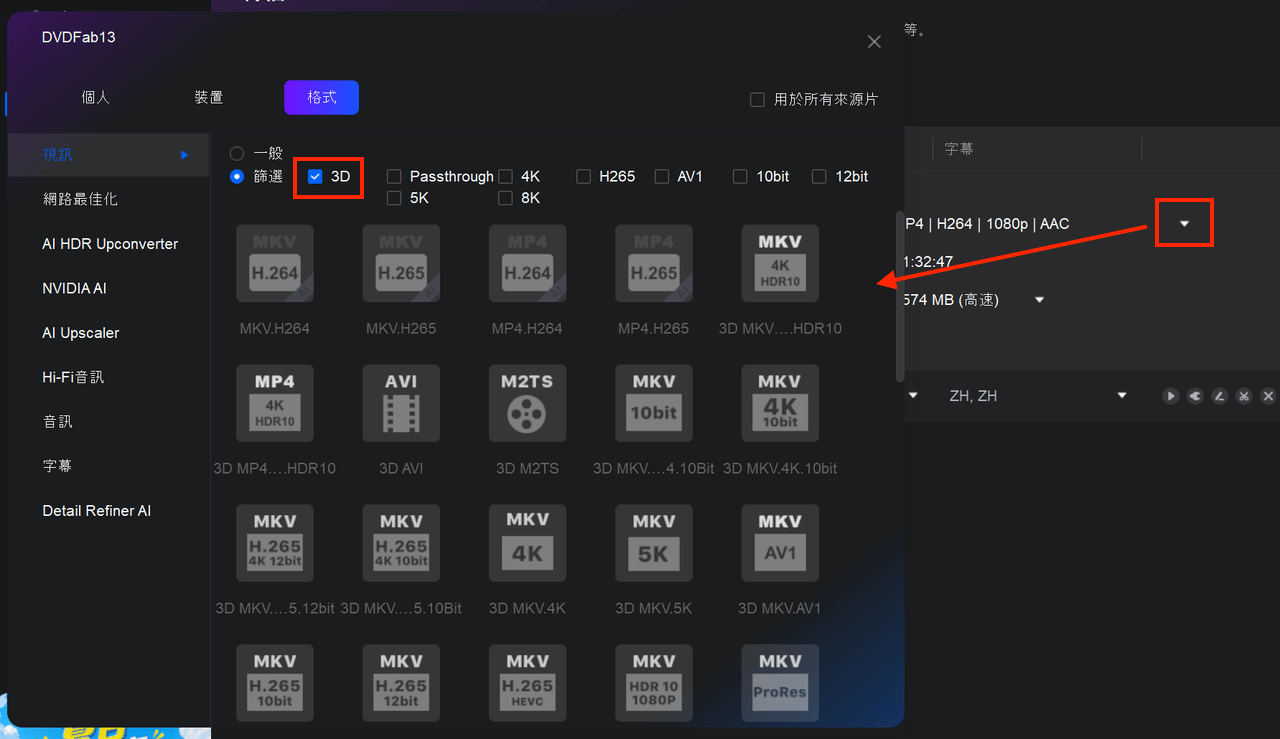Switch to the 個人 tab
1280x739 pixels.
95,97
